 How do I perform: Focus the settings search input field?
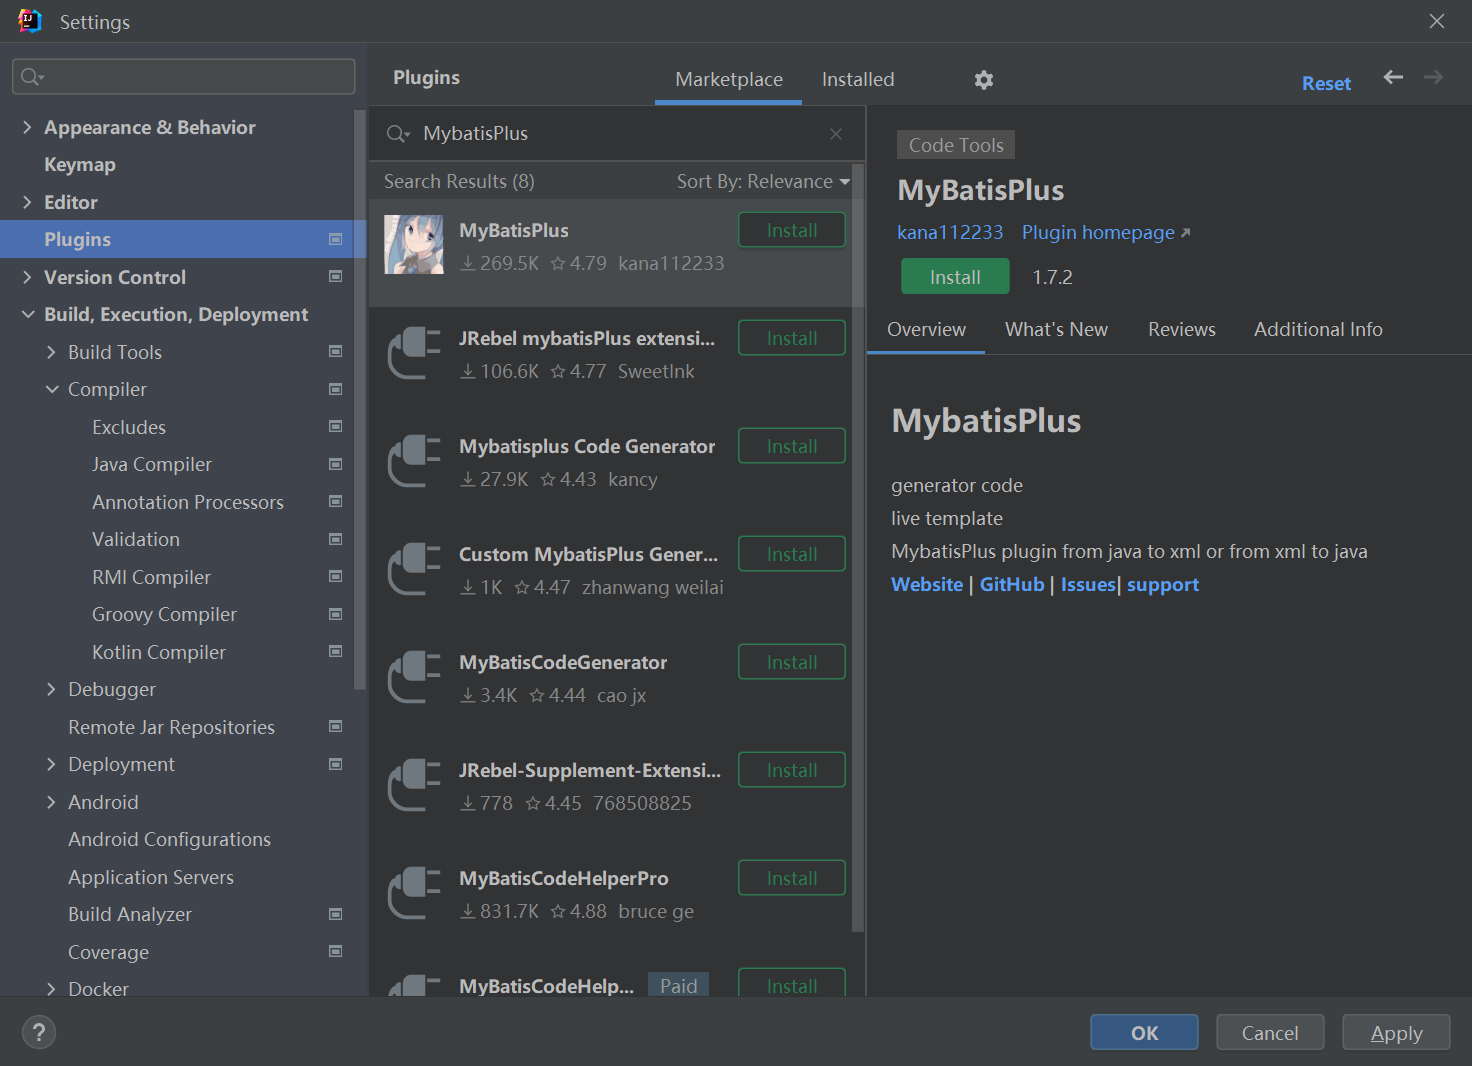[x=183, y=77]
